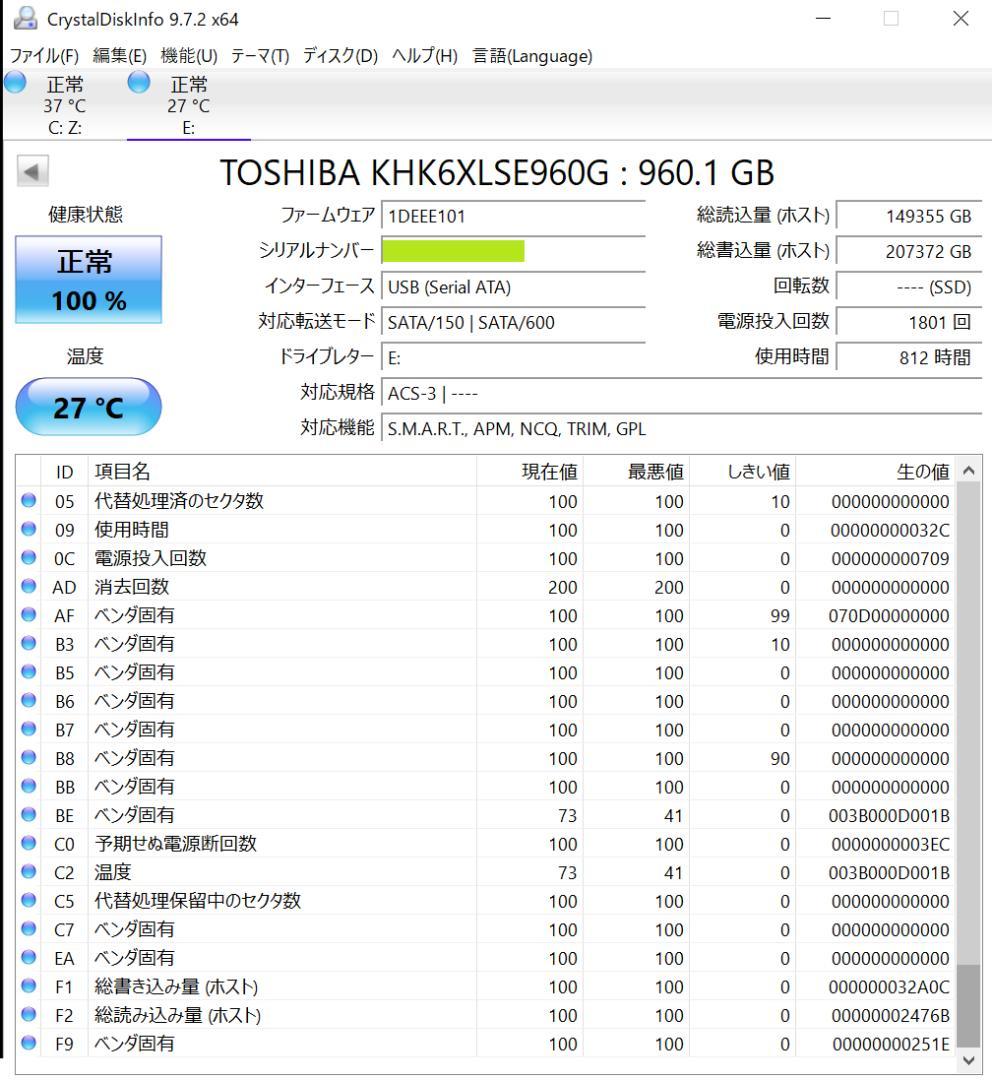Click status orb for attribute F2
Image resolution: width=992 pixels, height=1080 pixels.
pos(28,1015)
